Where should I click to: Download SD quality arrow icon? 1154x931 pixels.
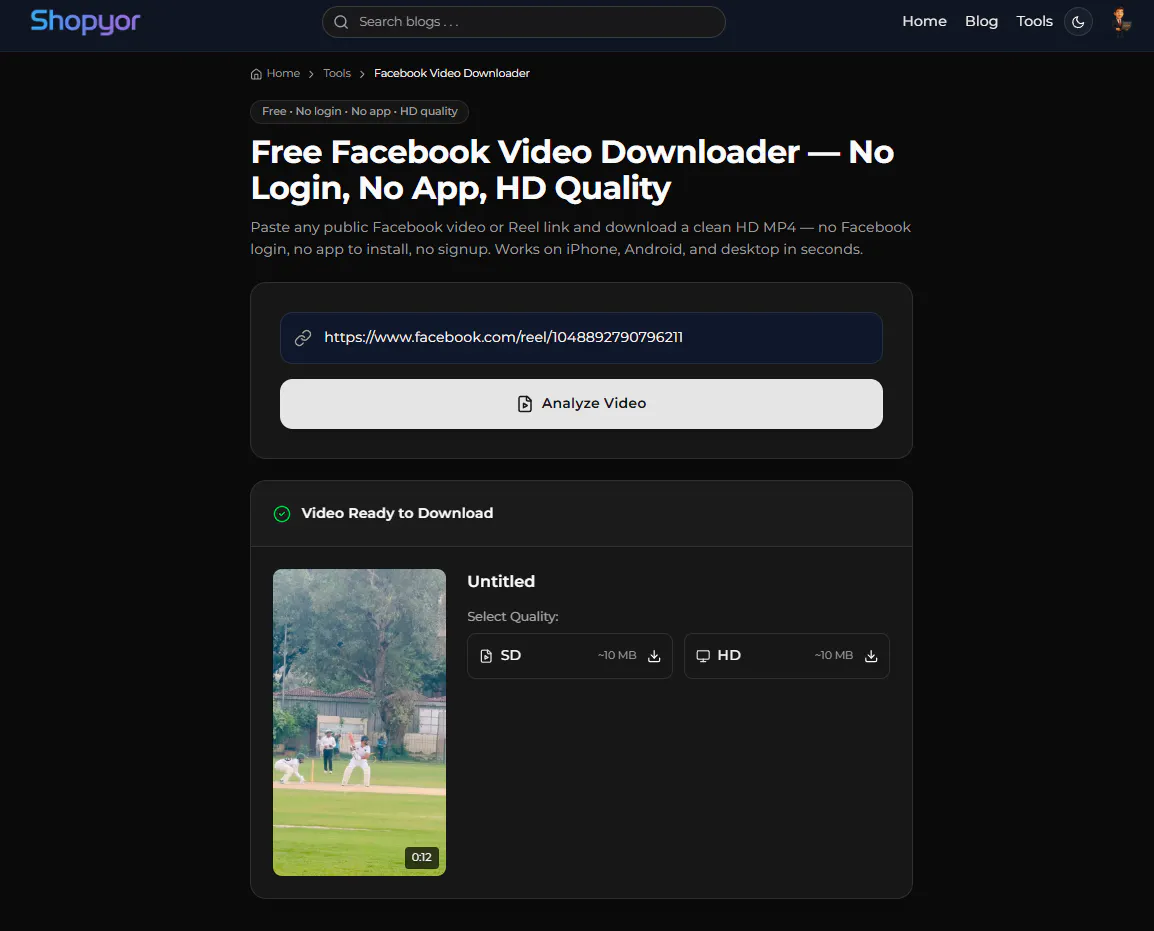654,656
